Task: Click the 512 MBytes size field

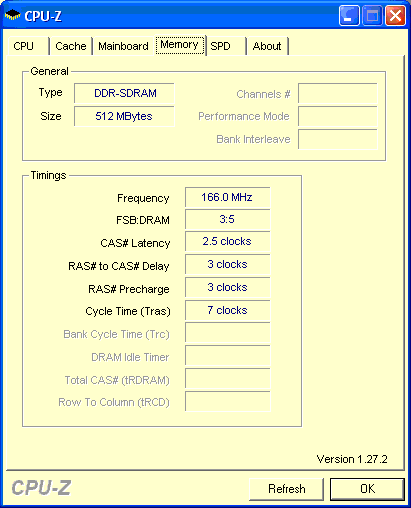Action: coord(124,116)
